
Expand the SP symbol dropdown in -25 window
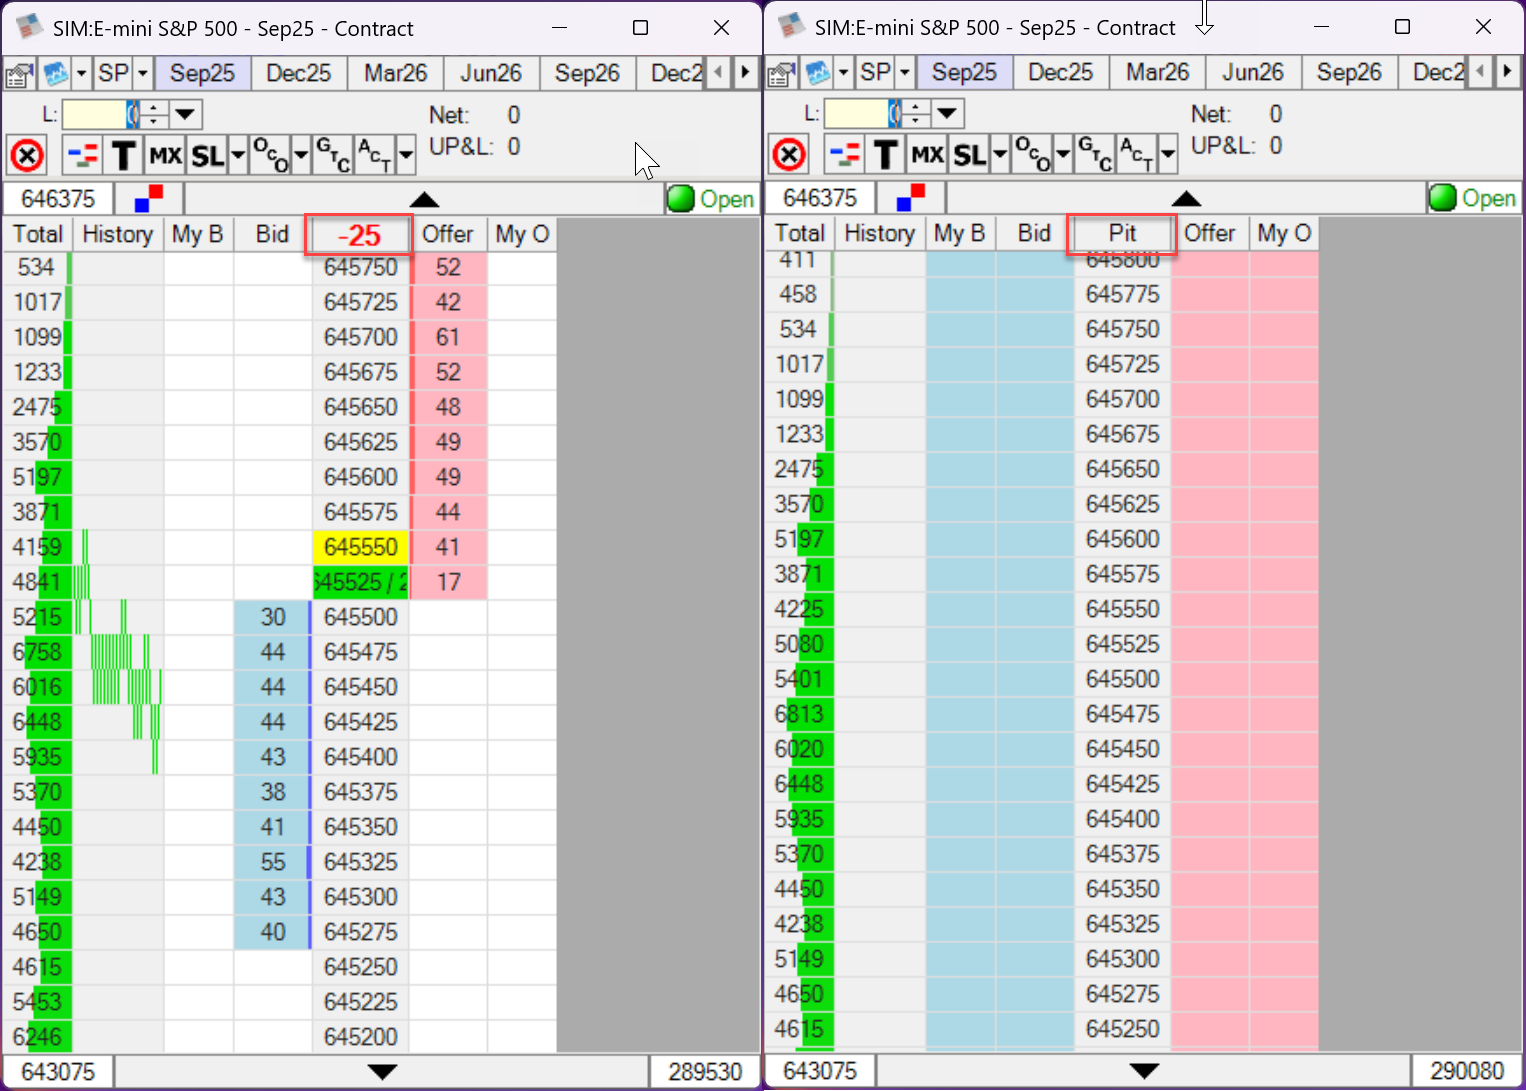point(143,74)
